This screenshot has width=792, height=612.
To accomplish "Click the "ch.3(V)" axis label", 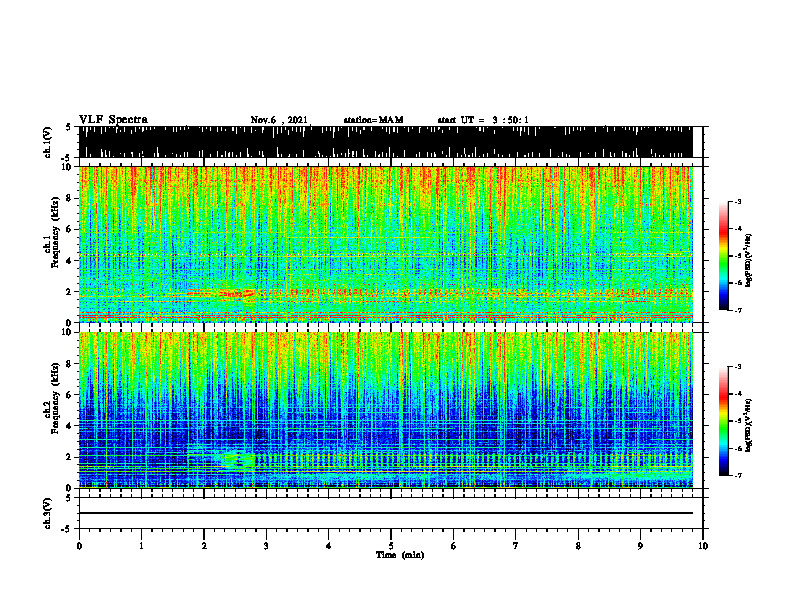I will tap(47, 514).
